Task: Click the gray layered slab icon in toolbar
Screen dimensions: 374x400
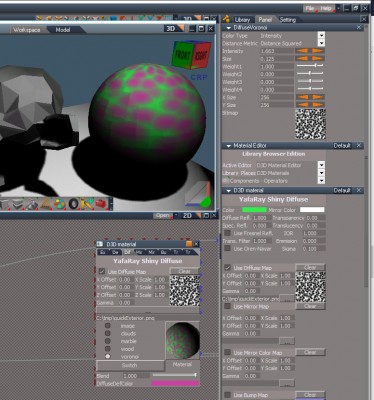Action: click(x=18, y=204)
